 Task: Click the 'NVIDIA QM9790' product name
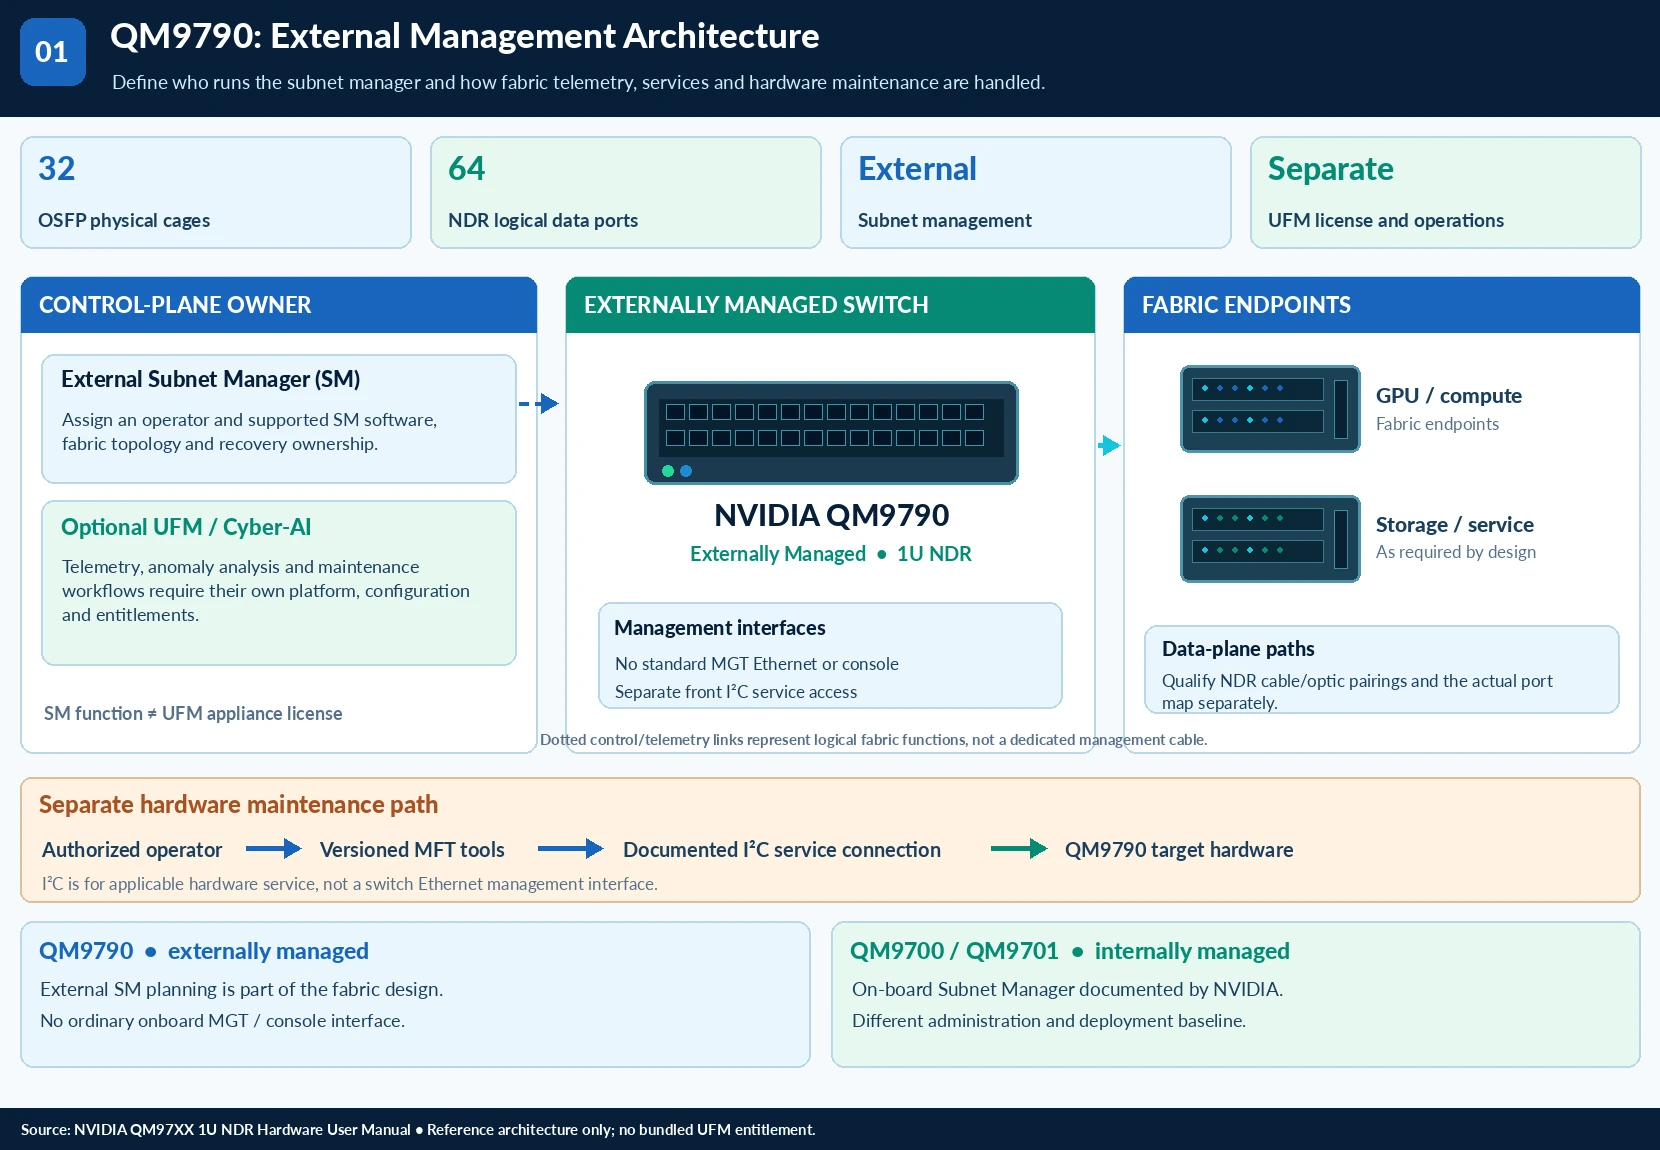pyautogui.click(x=832, y=515)
